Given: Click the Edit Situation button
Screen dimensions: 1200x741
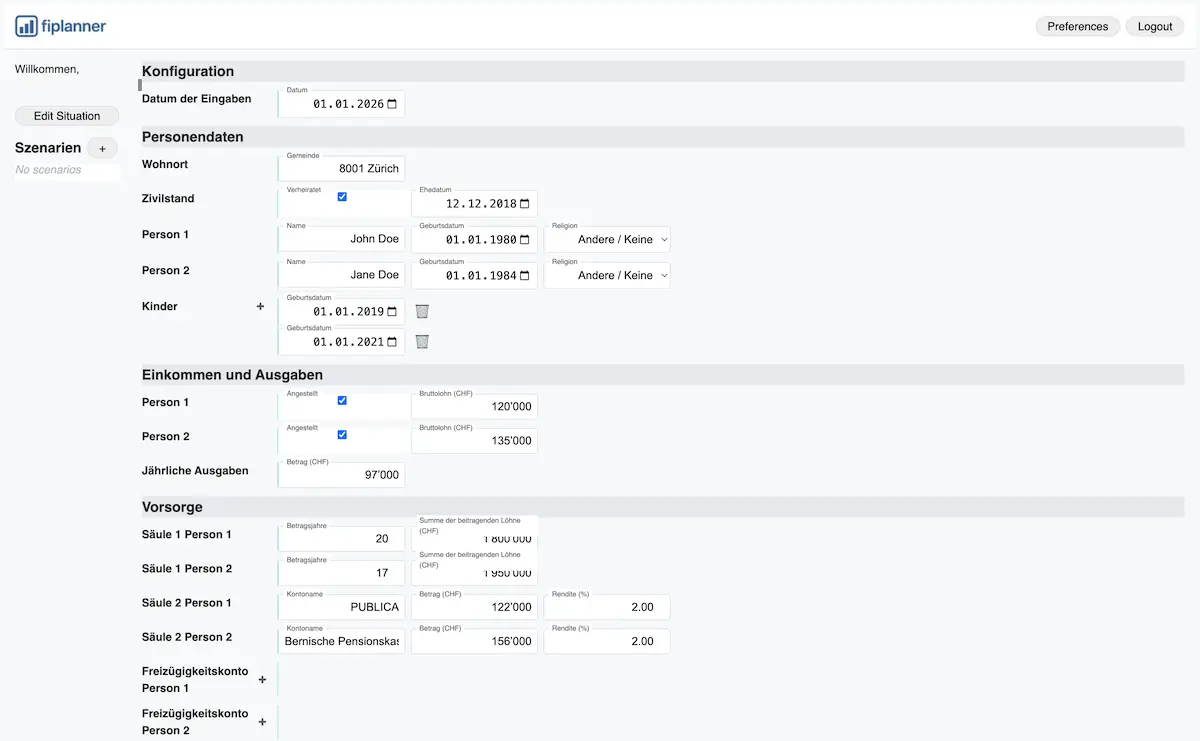Looking at the screenshot, I should pos(66,116).
